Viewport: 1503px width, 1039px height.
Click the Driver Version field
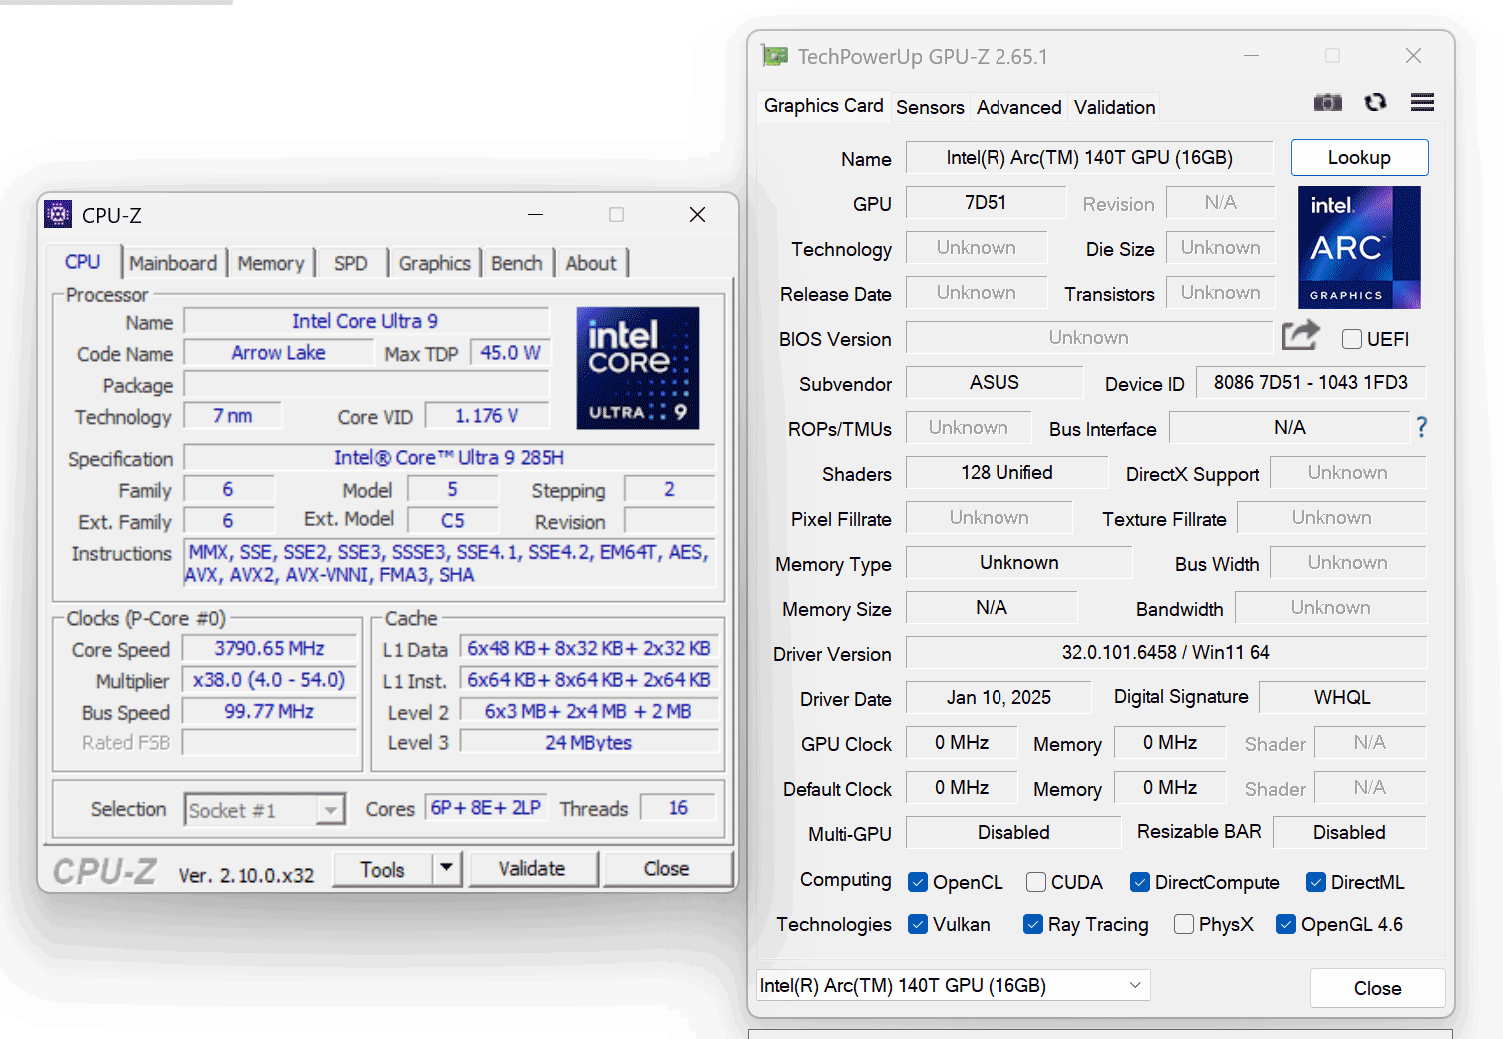point(1166,653)
